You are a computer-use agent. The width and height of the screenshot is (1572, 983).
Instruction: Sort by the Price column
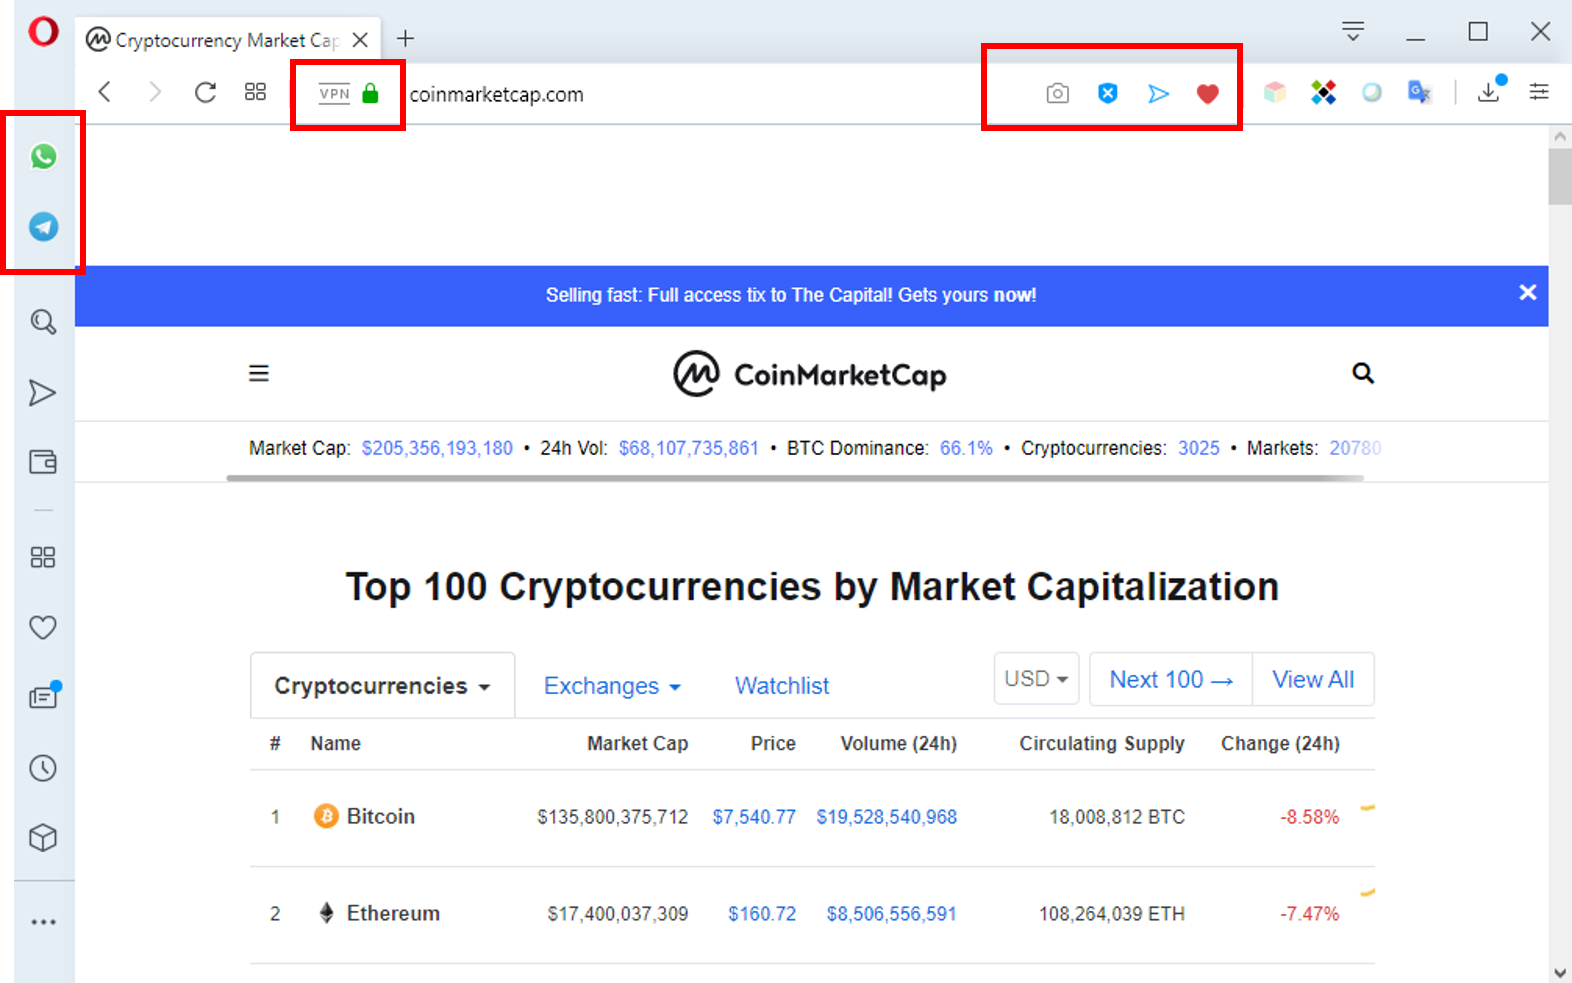(x=773, y=743)
